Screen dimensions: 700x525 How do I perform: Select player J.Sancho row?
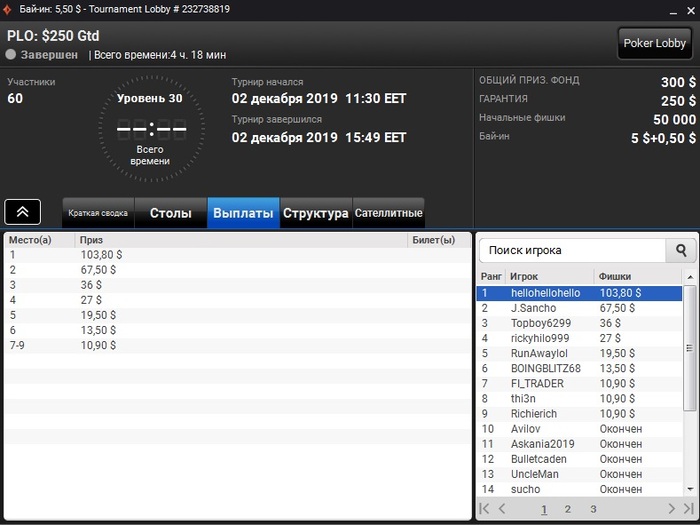point(579,308)
